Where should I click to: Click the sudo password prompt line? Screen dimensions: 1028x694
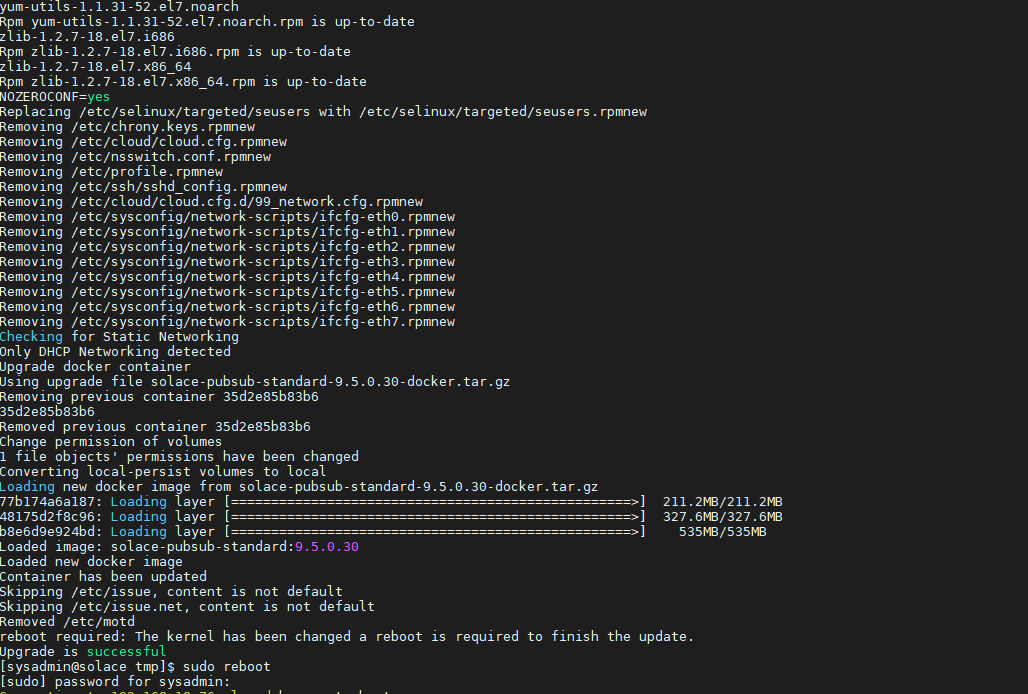(115, 681)
